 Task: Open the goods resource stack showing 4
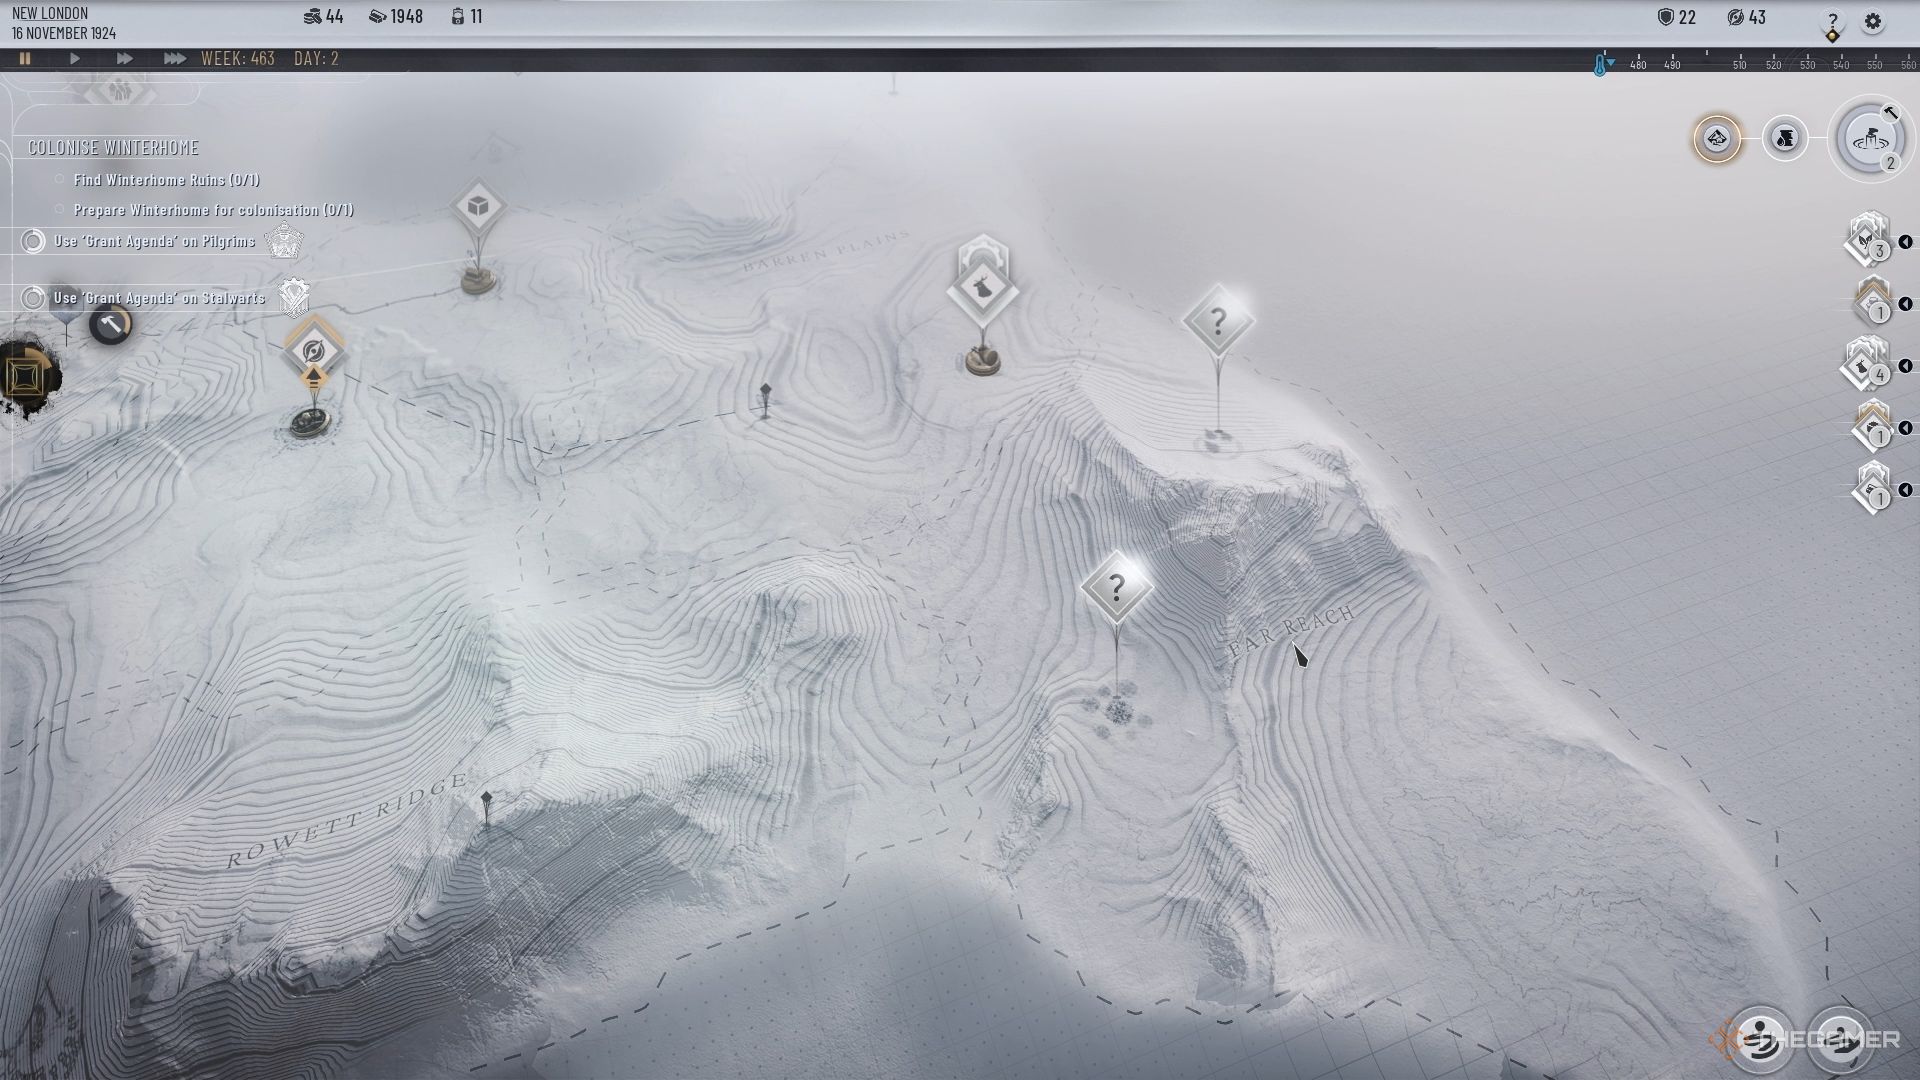(1866, 365)
